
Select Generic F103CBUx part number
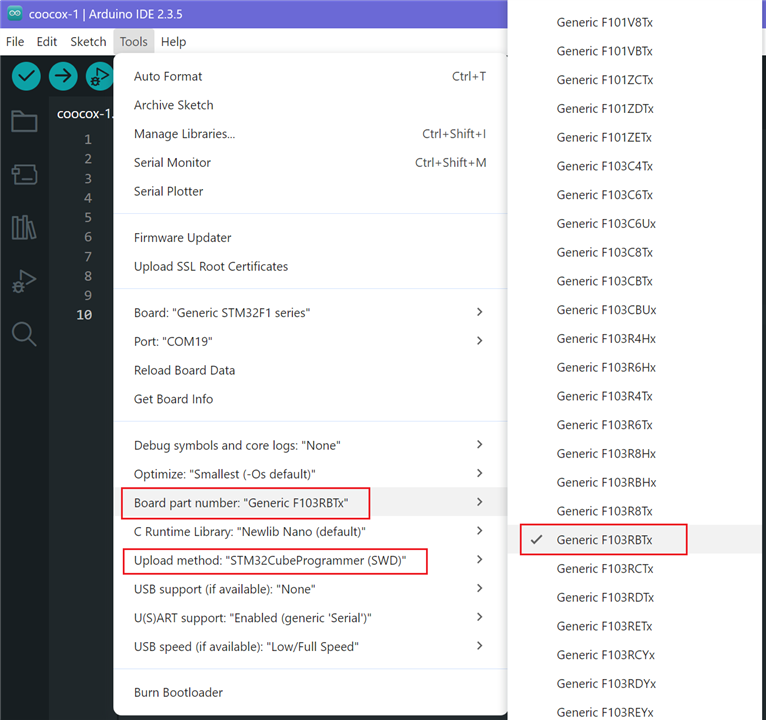(634, 310)
